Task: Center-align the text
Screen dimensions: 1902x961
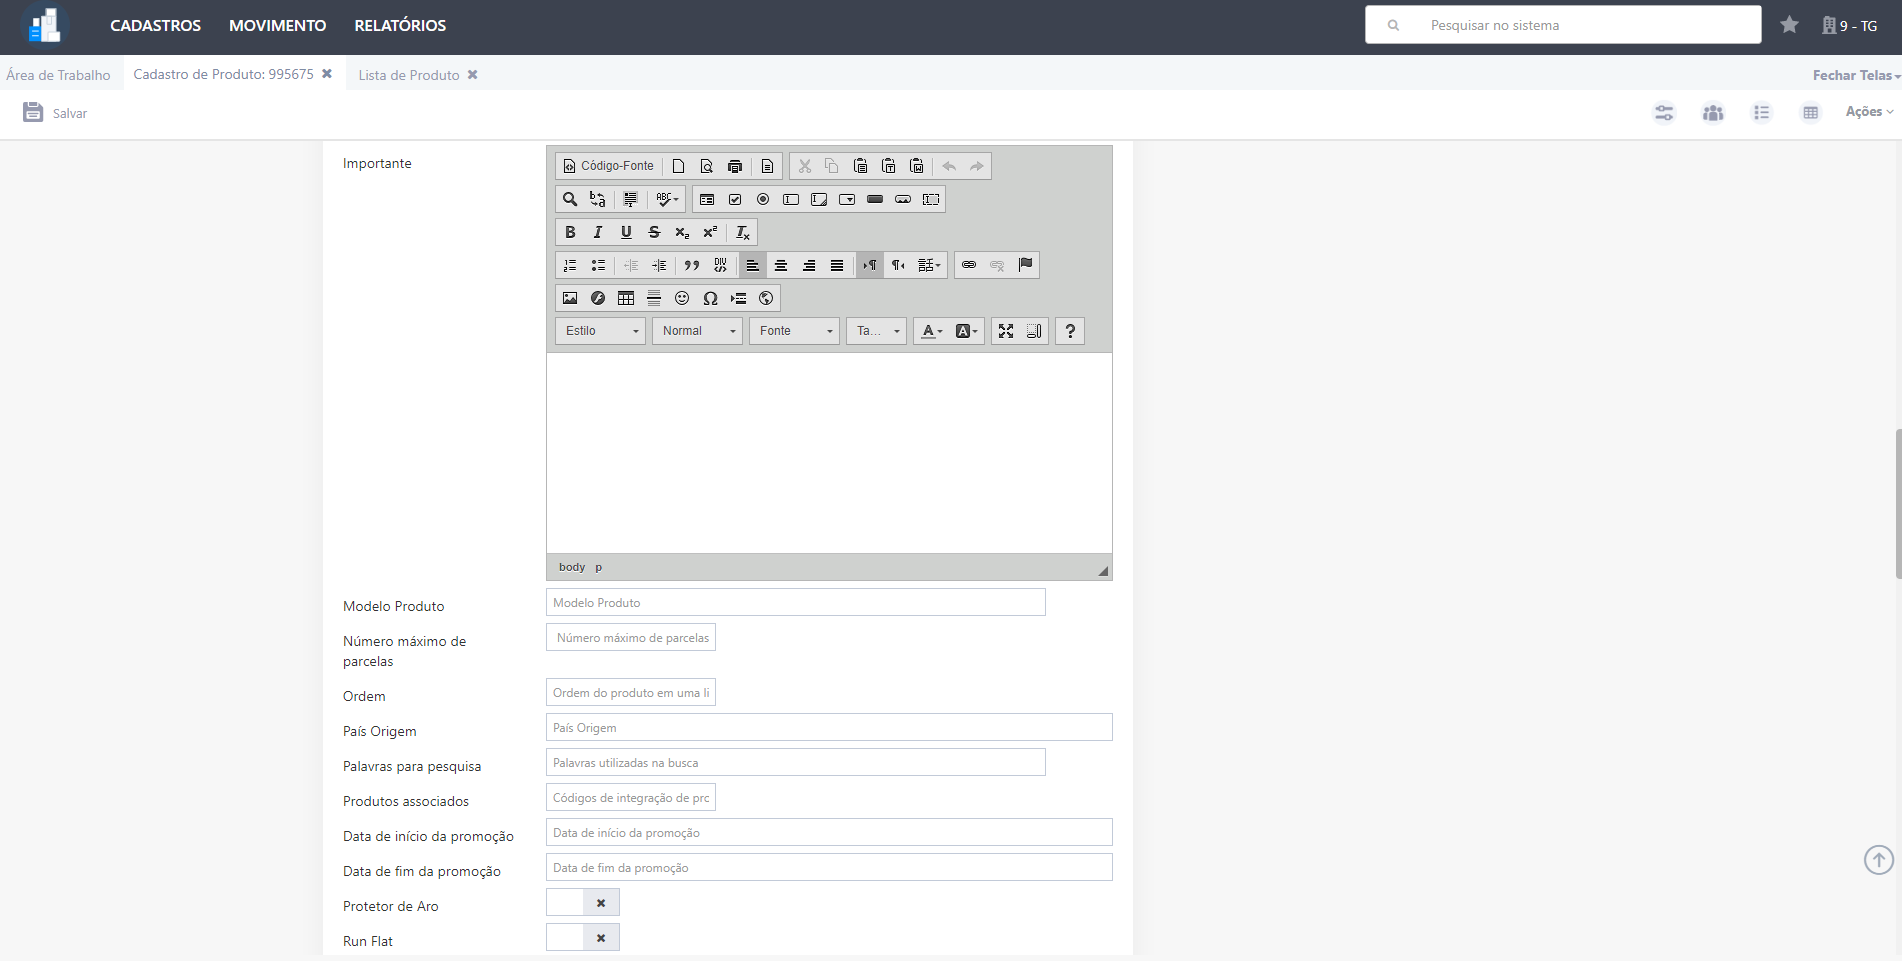Action: tap(781, 265)
